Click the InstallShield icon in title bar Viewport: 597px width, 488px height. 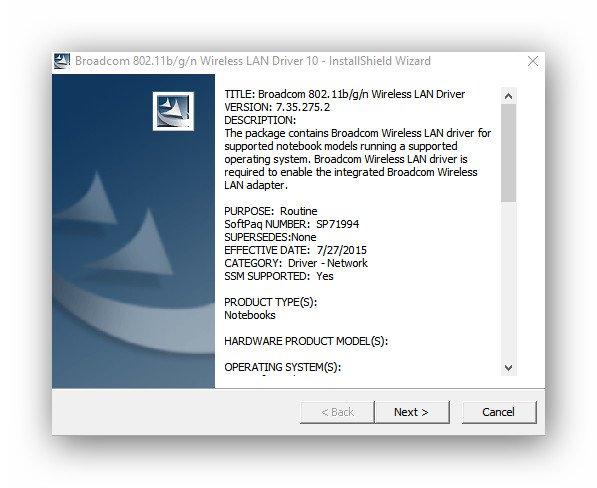pyautogui.click(x=62, y=61)
